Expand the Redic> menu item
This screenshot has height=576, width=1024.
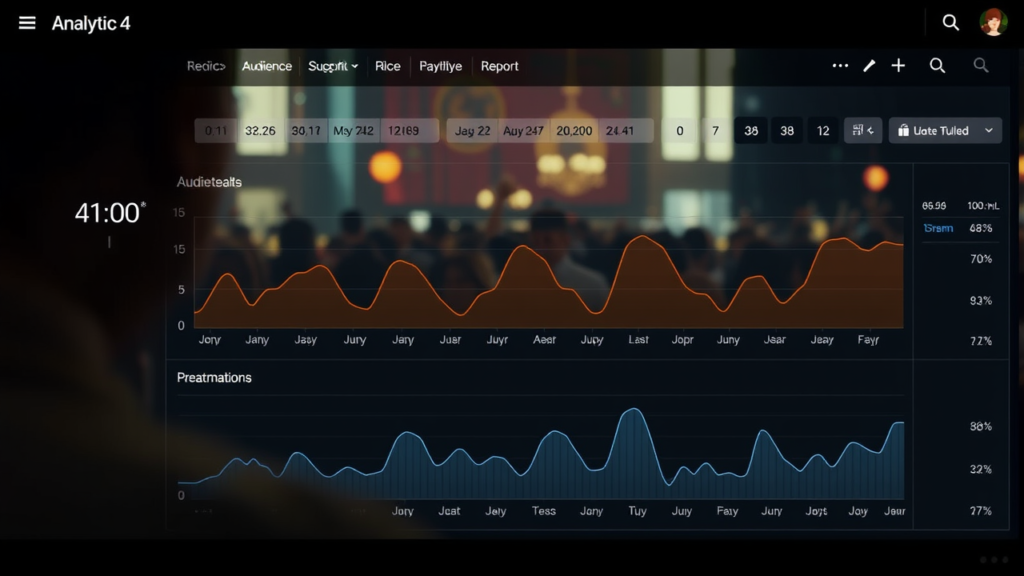tap(206, 66)
